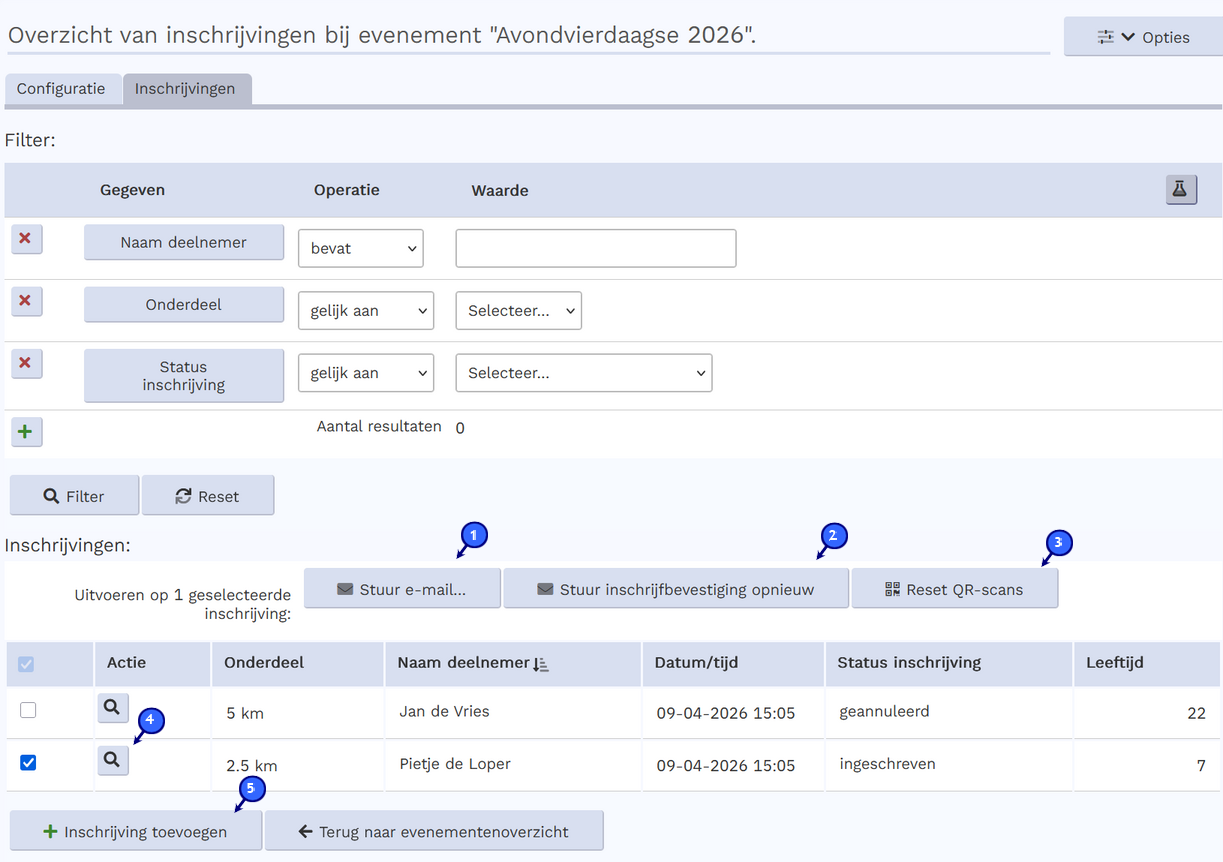Image resolution: width=1223 pixels, height=862 pixels.
Task: Delete the Status inschrijving filter row
Action: (26, 363)
